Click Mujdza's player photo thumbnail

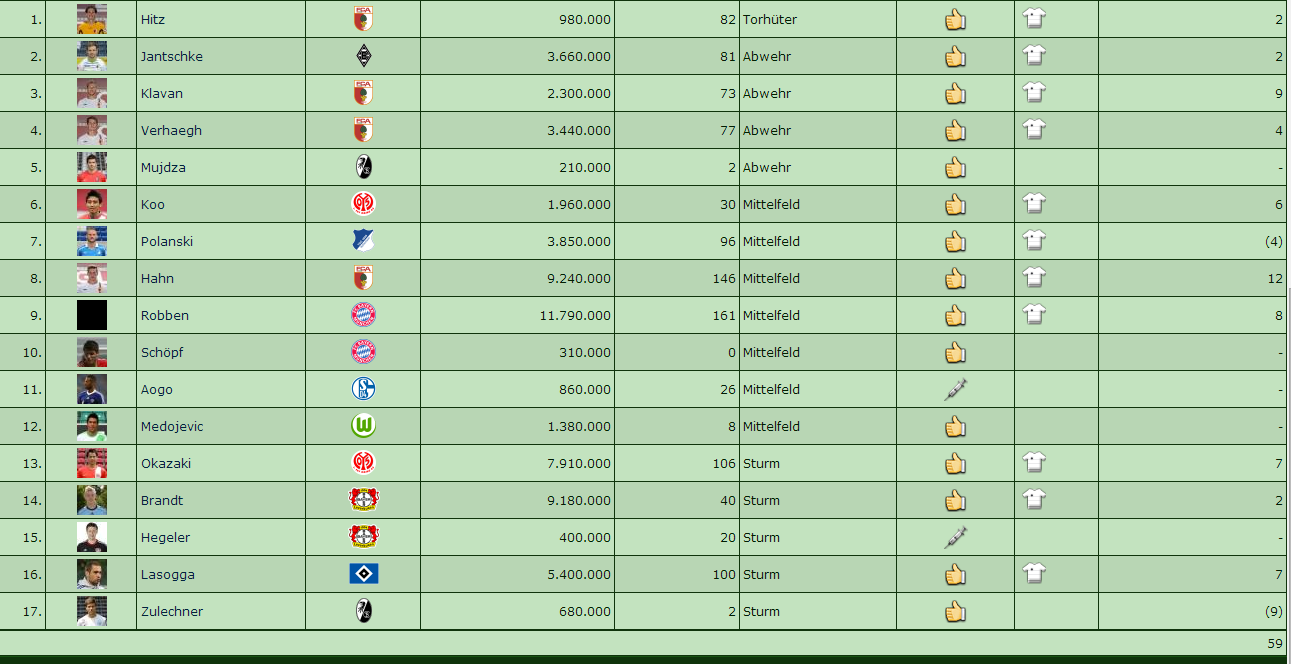(92, 167)
